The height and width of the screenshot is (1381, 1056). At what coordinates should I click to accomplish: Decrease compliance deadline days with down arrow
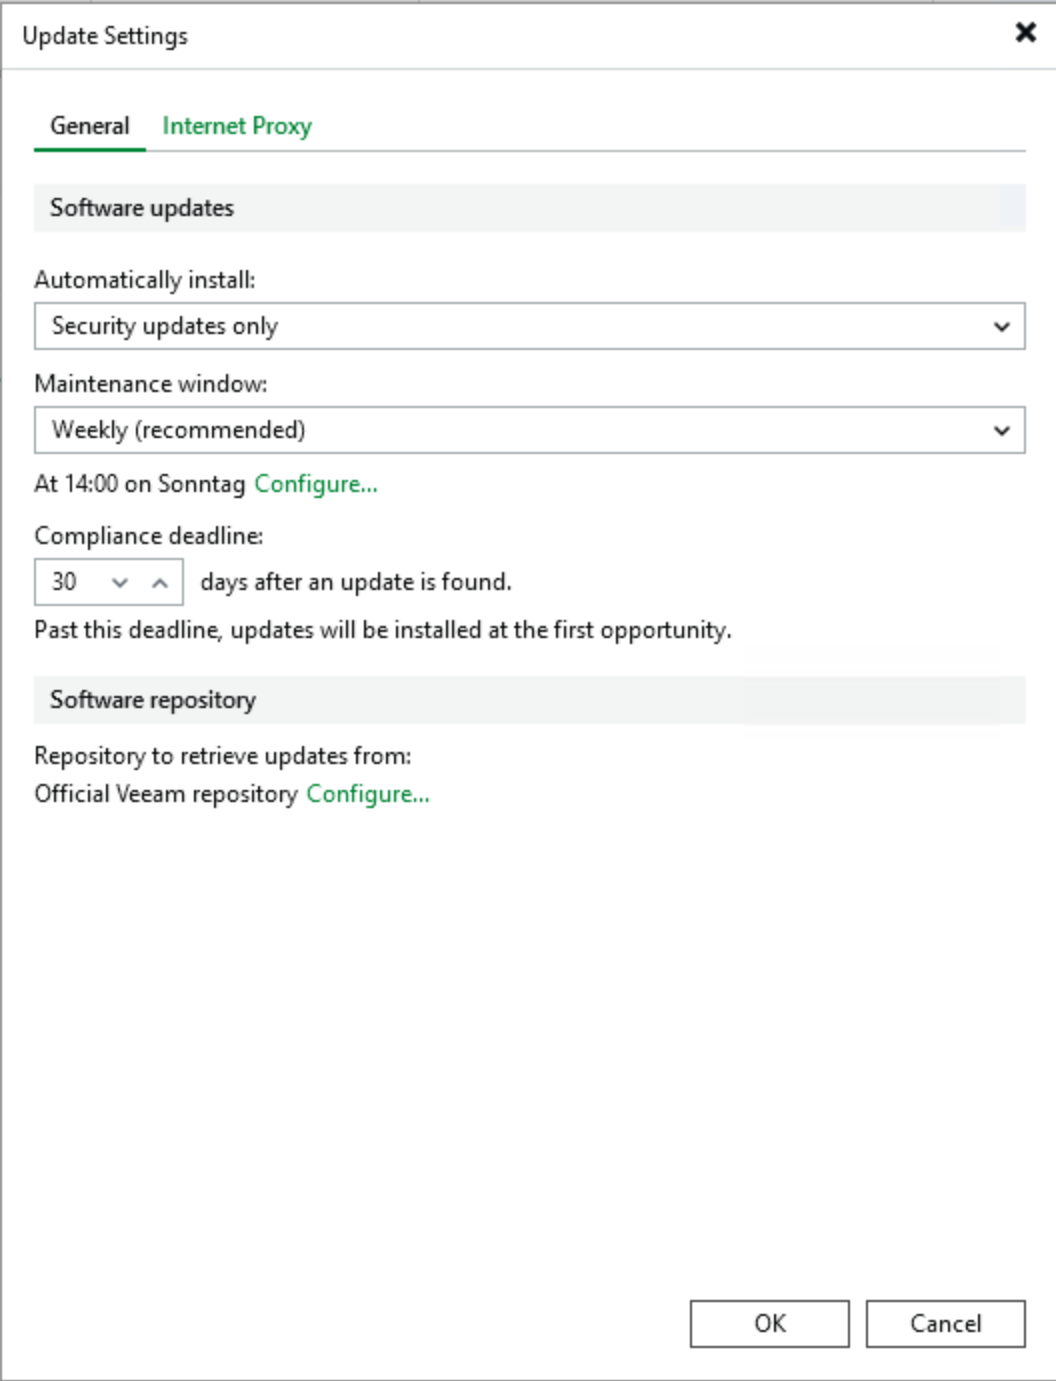click(120, 583)
